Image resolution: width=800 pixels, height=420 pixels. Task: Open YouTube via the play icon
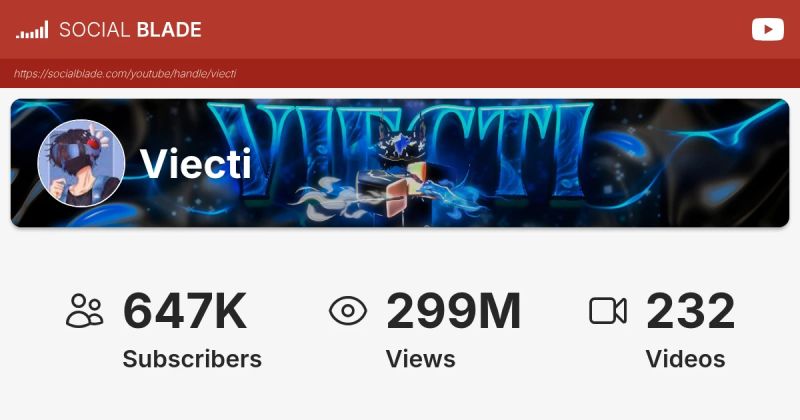click(767, 30)
